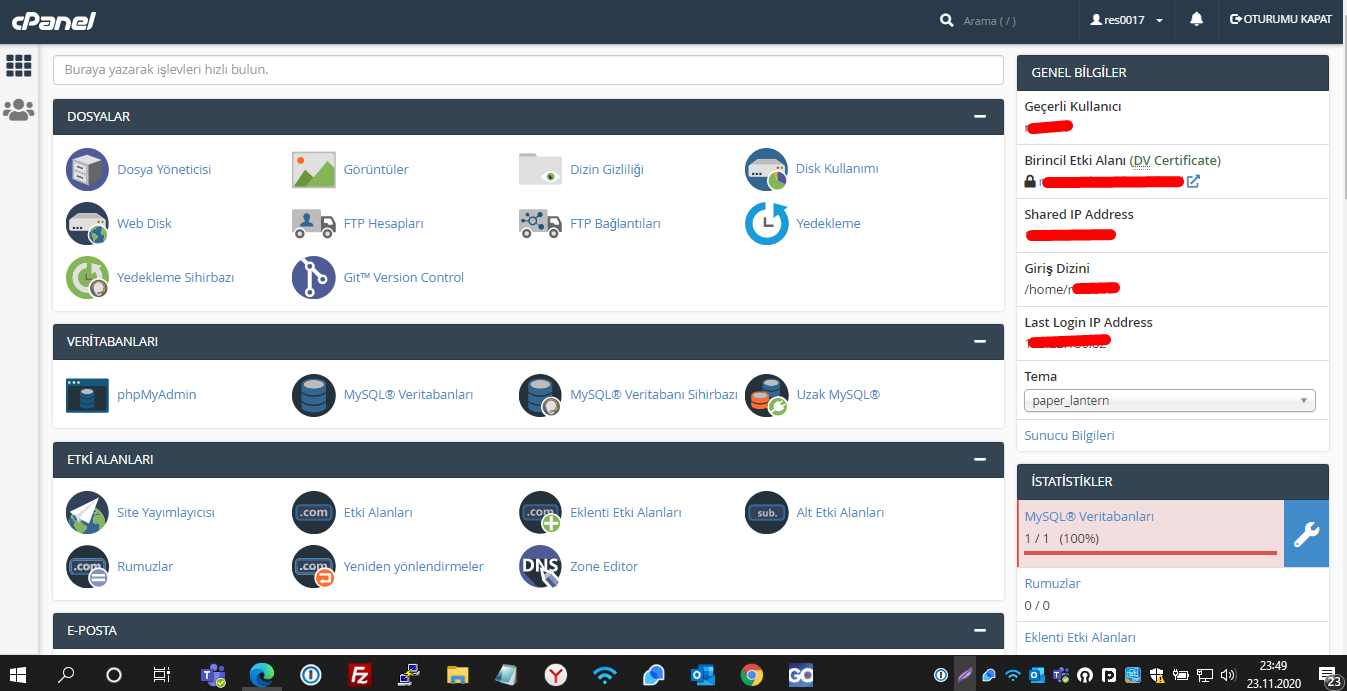Collapse the DOSYALAR section with the minus
The width and height of the screenshot is (1347, 691).
point(980,116)
